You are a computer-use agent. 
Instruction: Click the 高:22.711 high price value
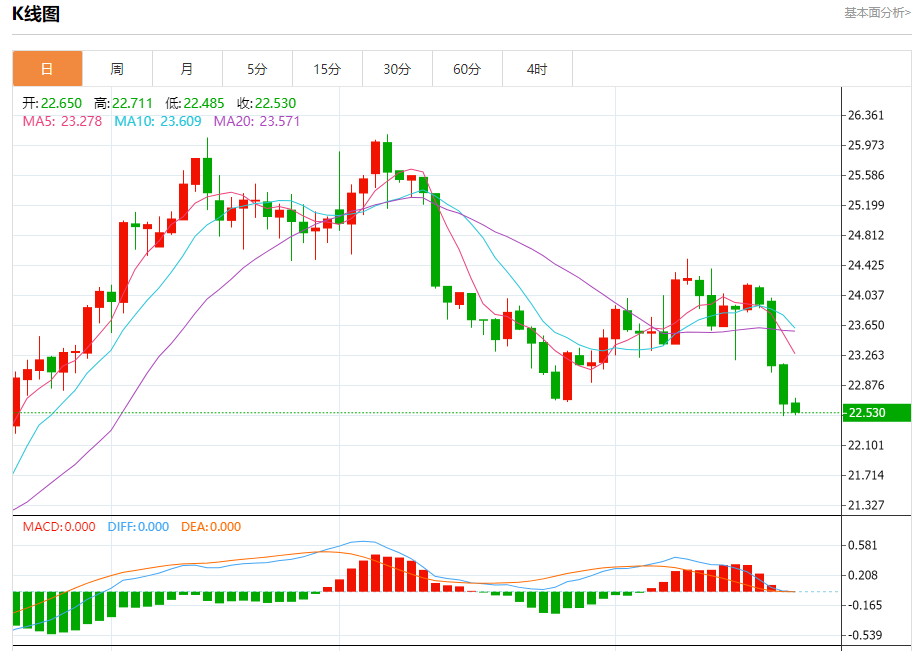[x=123, y=103]
